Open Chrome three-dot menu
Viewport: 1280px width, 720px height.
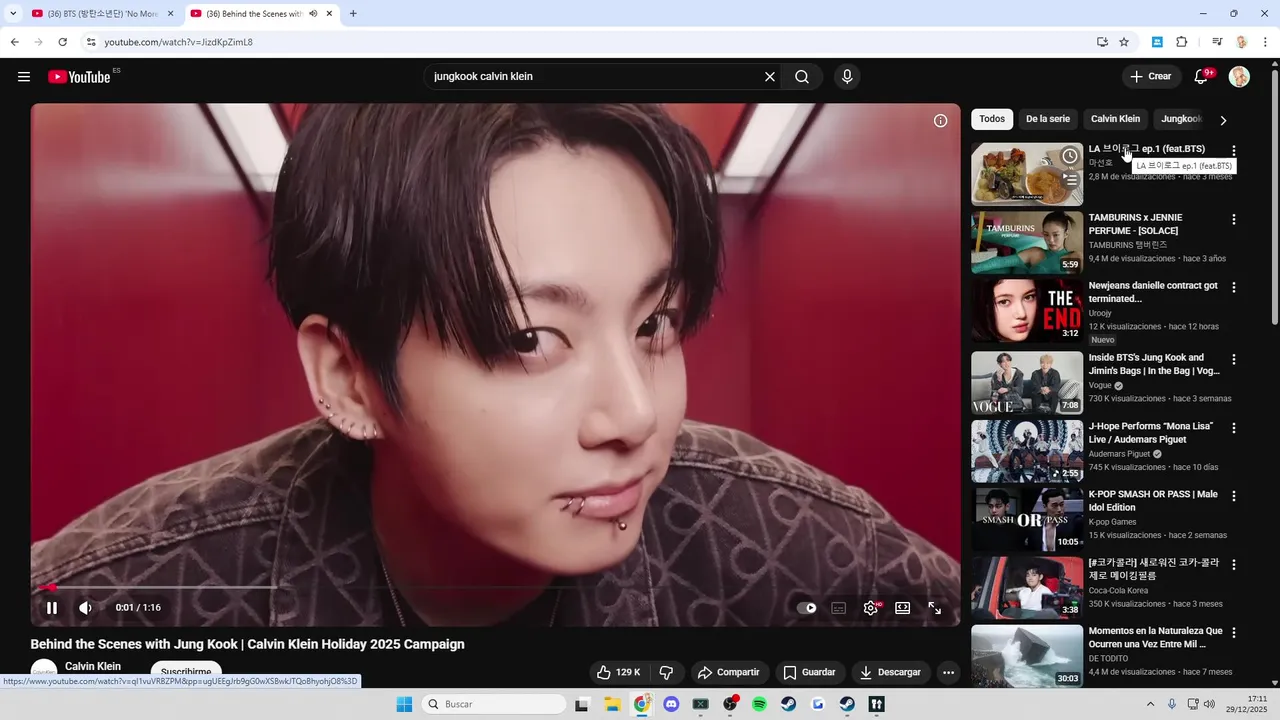1266,42
